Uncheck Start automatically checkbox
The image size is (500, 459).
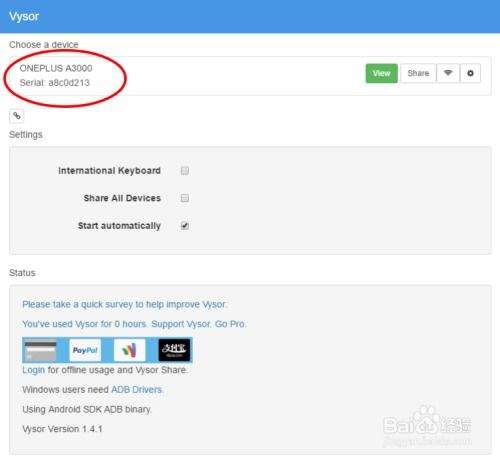[x=185, y=226]
